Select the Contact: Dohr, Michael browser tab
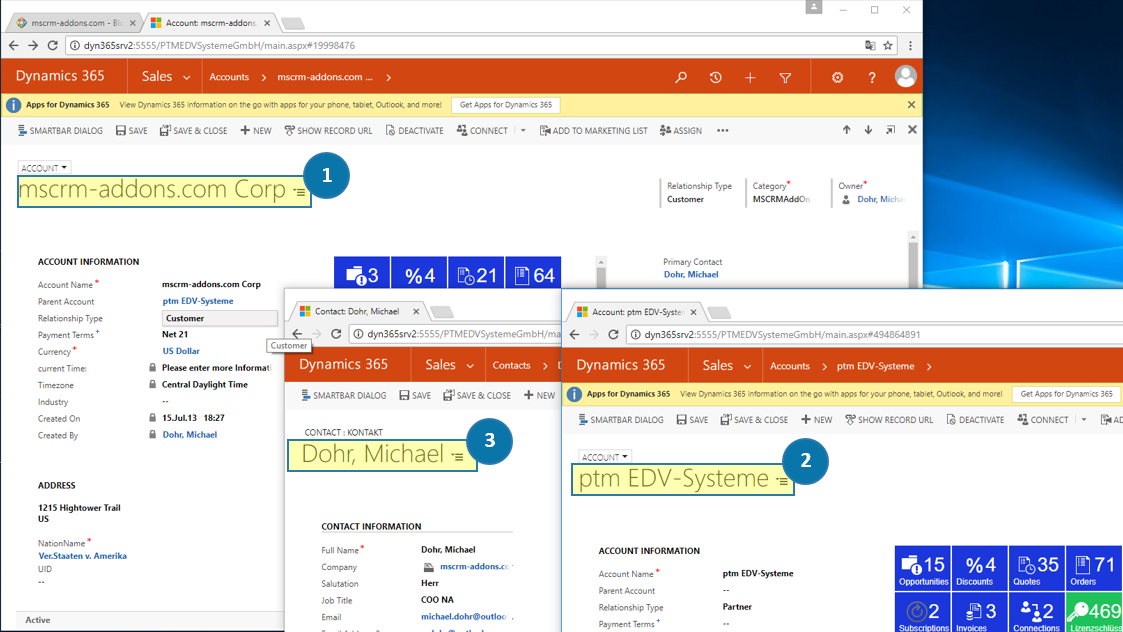Image resolution: width=1123 pixels, height=632 pixels. (x=357, y=312)
